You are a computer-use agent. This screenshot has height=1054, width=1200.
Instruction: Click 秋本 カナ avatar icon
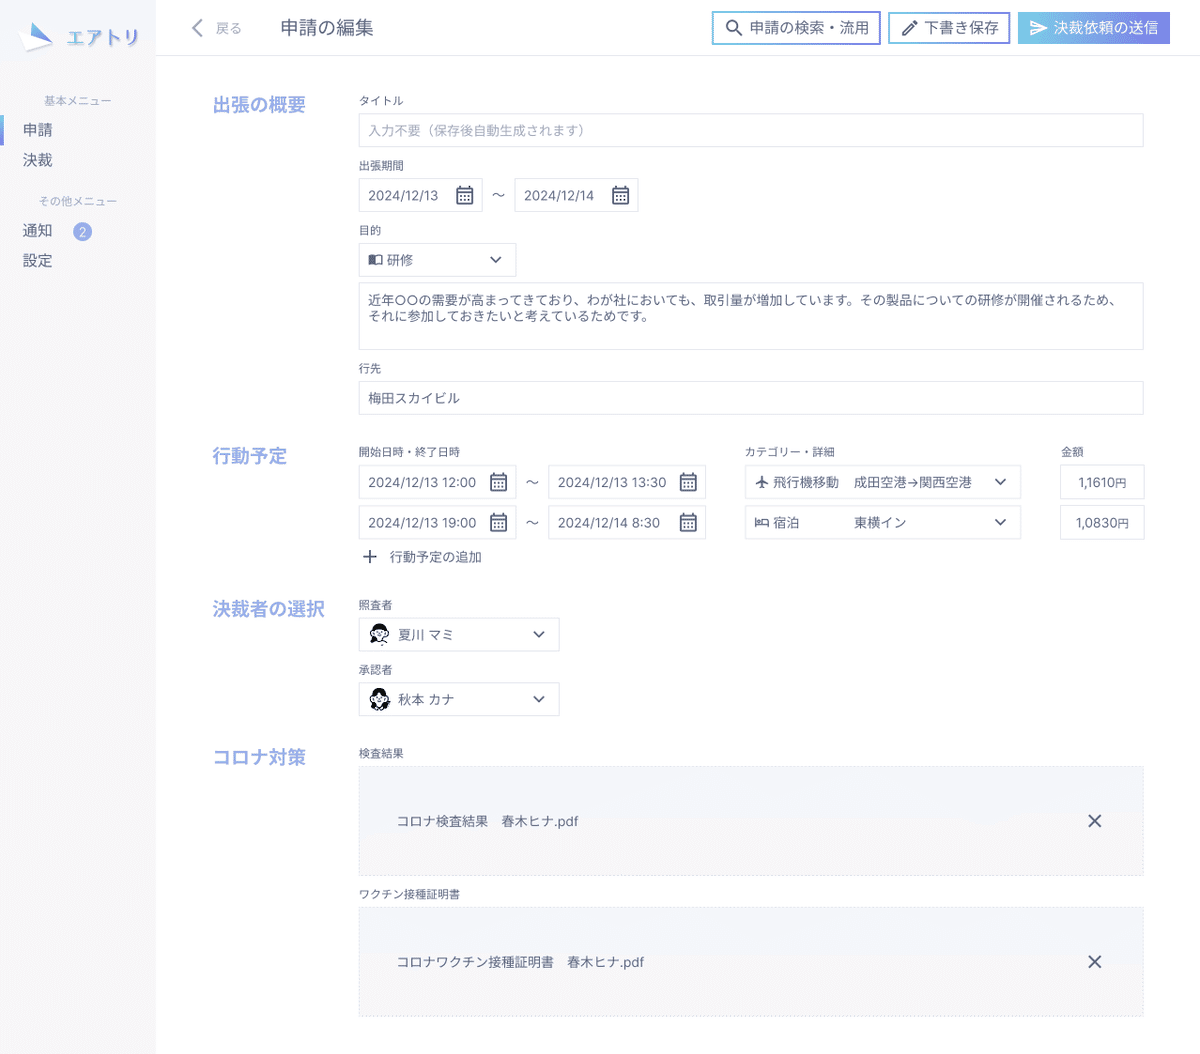(379, 699)
